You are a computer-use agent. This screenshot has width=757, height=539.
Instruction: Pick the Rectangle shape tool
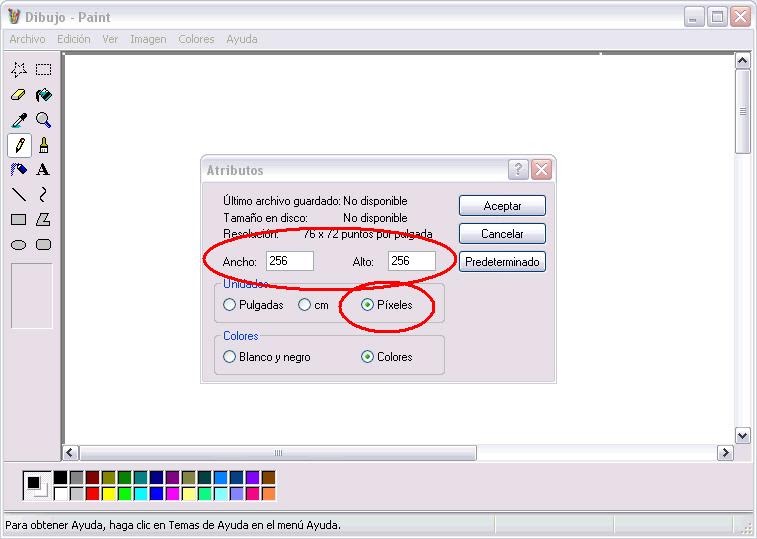pyautogui.click(x=19, y=220)
